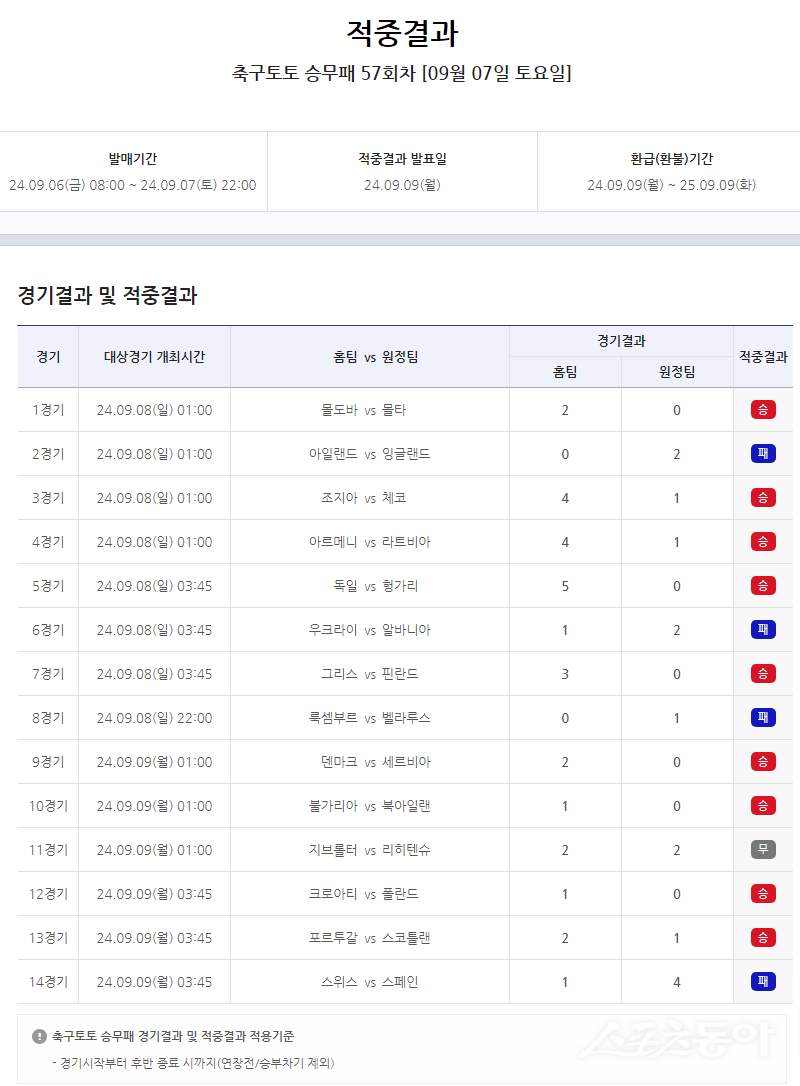Select the 발매기간 information panel
This screenshot has height=1086, width=800.
(x=133, y=172)
